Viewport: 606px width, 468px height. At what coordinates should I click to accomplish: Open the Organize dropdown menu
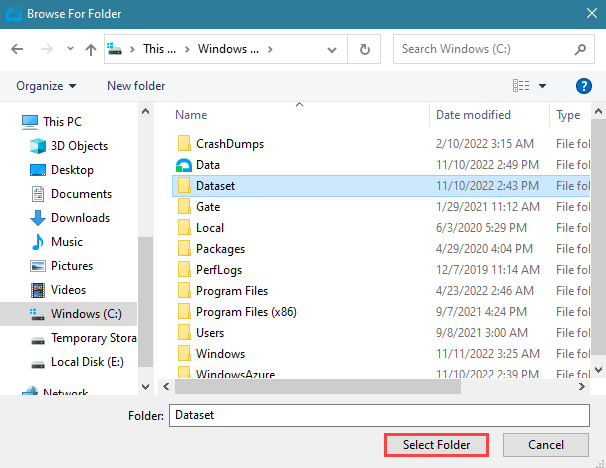[x=46, y=86]
